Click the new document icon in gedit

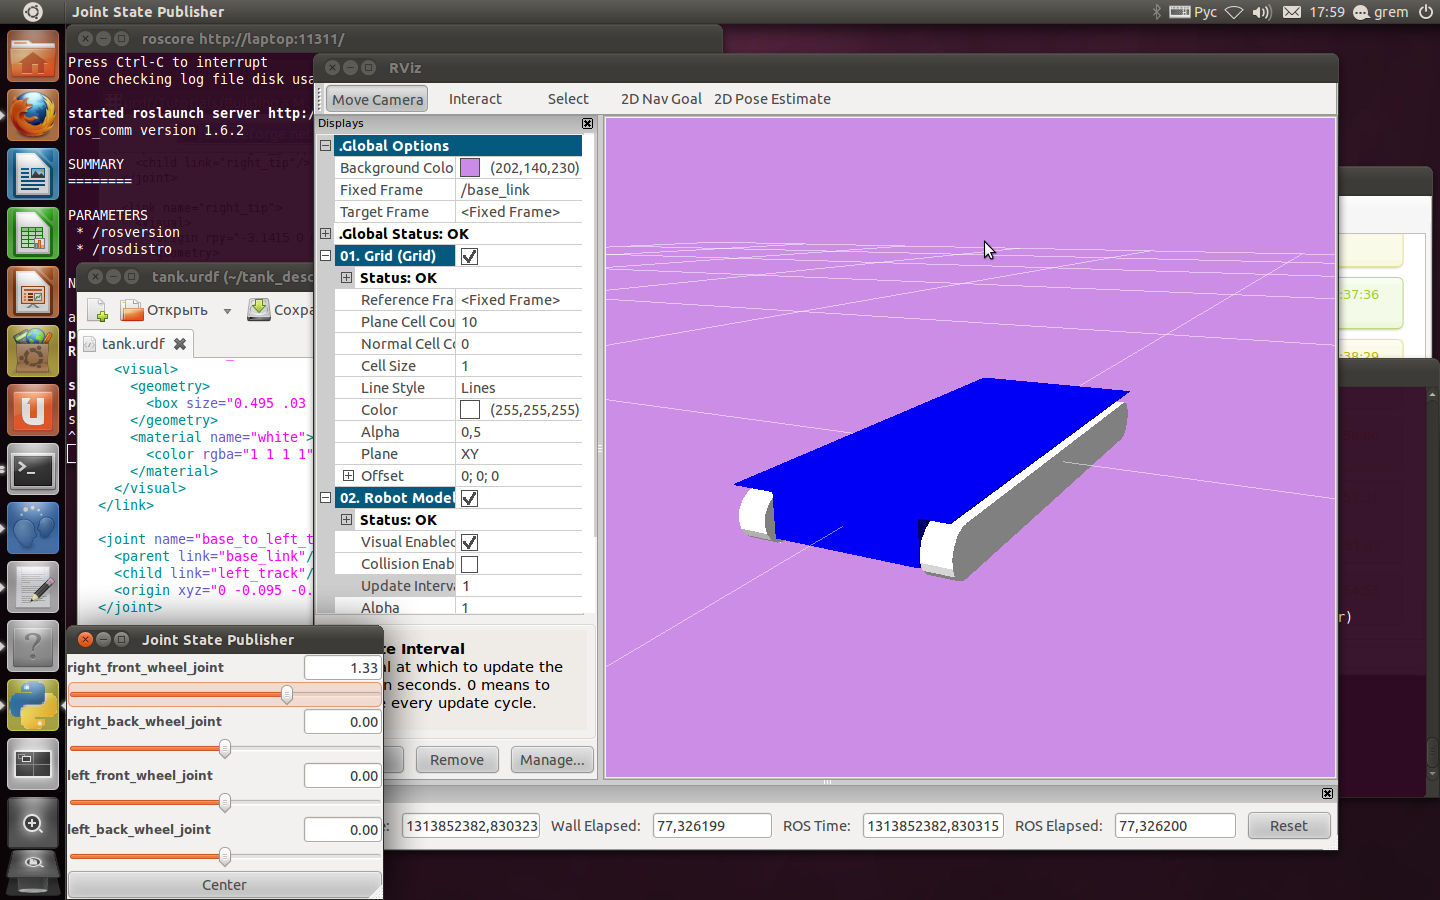click(97, 310)
